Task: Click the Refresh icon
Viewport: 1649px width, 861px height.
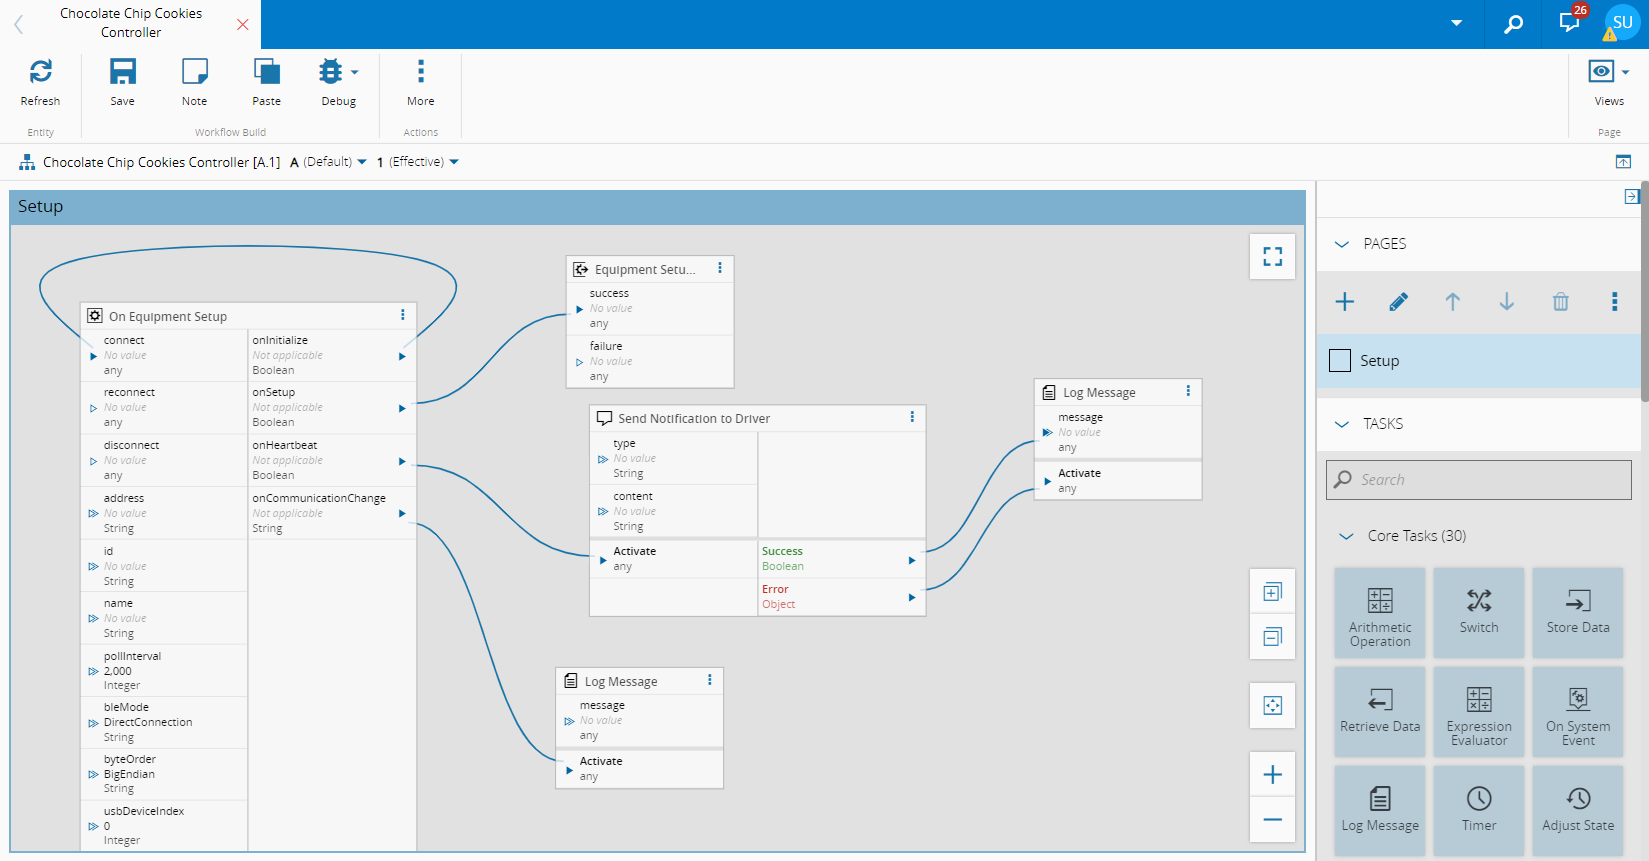Action: [x=40, y=71]
